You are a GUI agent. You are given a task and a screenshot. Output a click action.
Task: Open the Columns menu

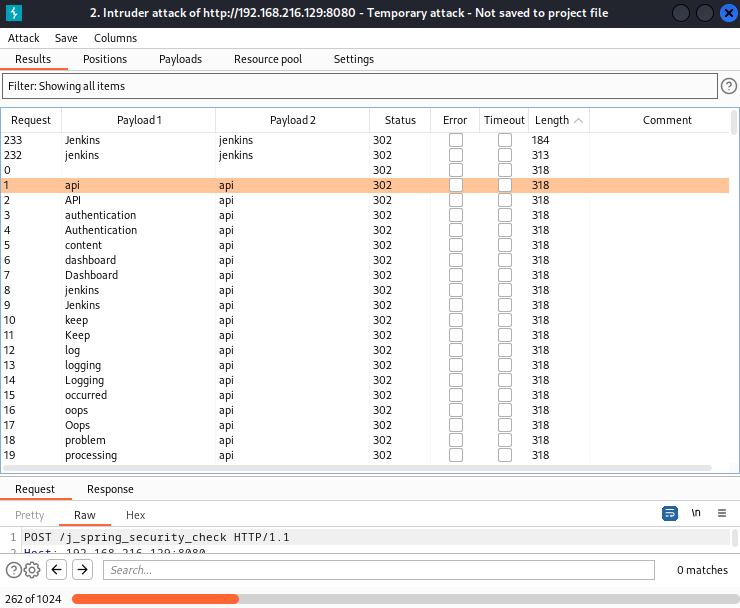tap(116, 38)
